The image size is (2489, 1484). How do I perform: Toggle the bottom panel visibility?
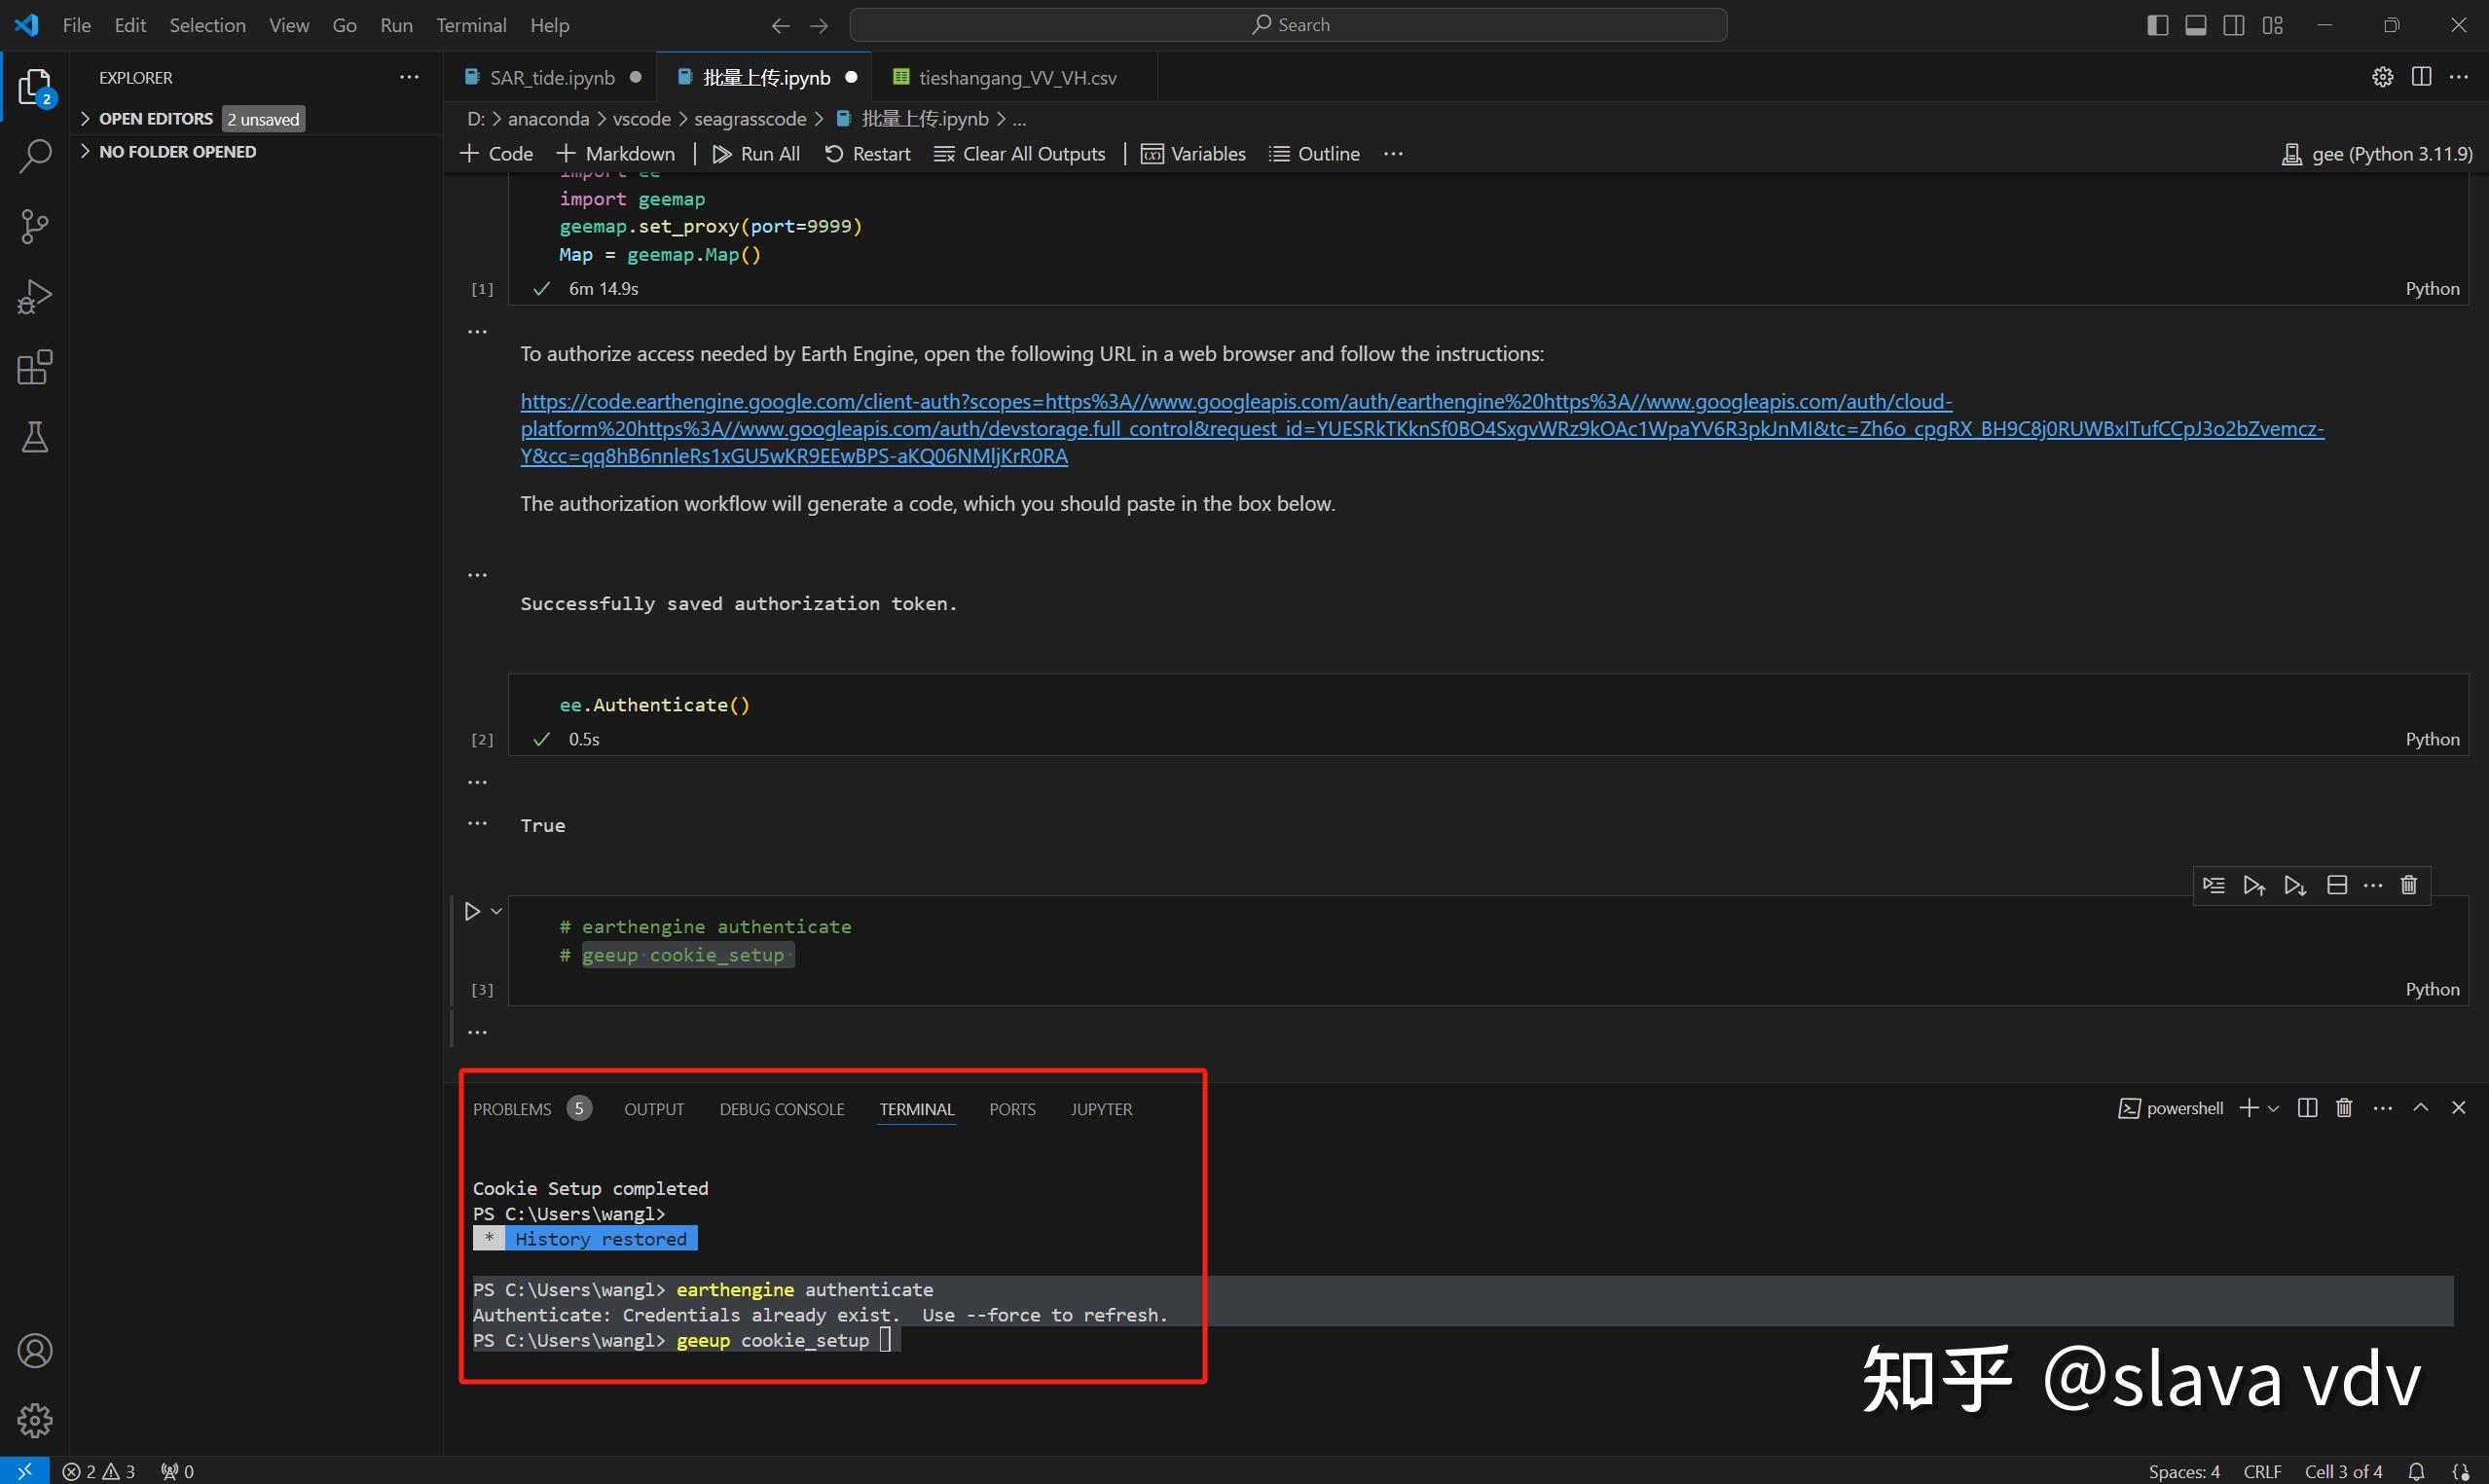point(2195,25)
